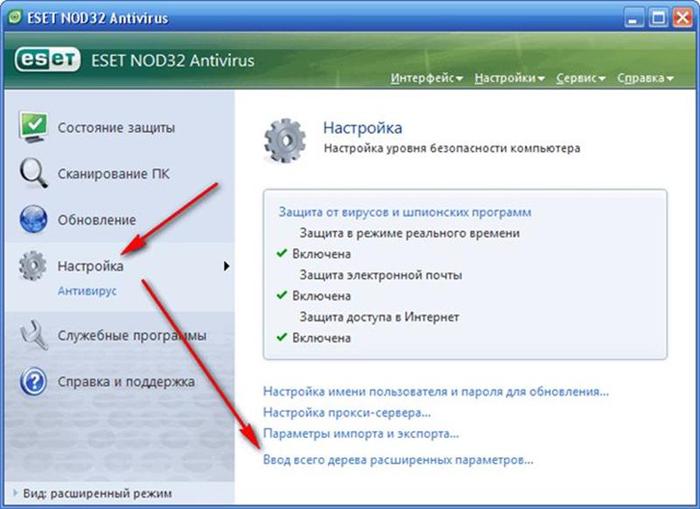700x509 pixels.
Task: Select the Антивирус submenu item
Action: (x=87, y=291)
